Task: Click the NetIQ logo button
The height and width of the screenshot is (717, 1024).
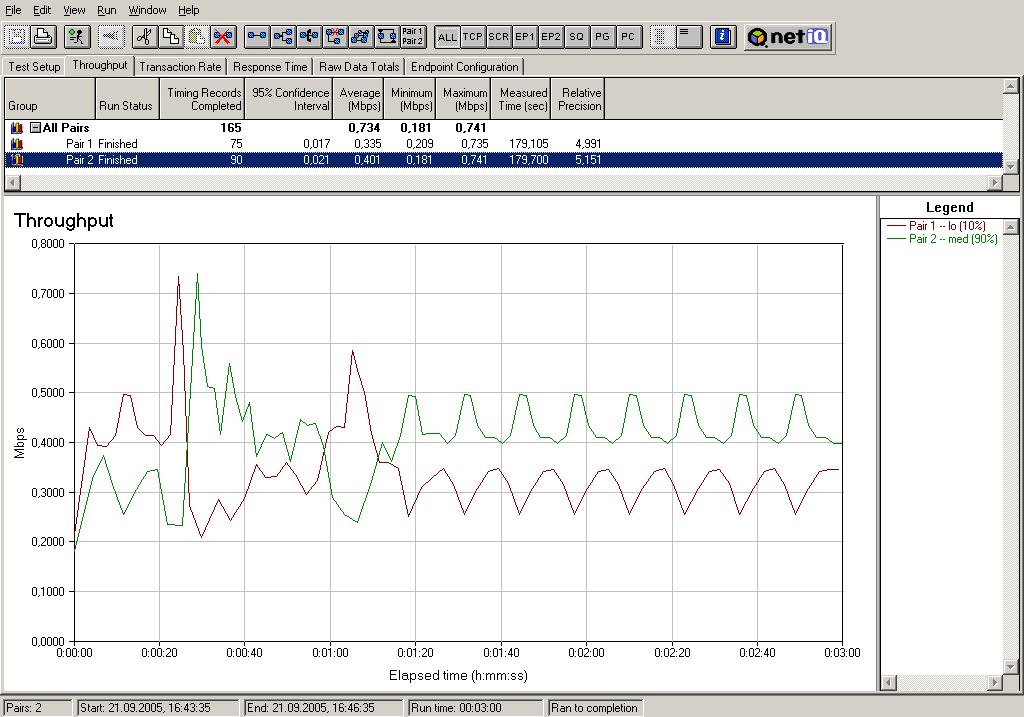Action: (x=787, y=37)
